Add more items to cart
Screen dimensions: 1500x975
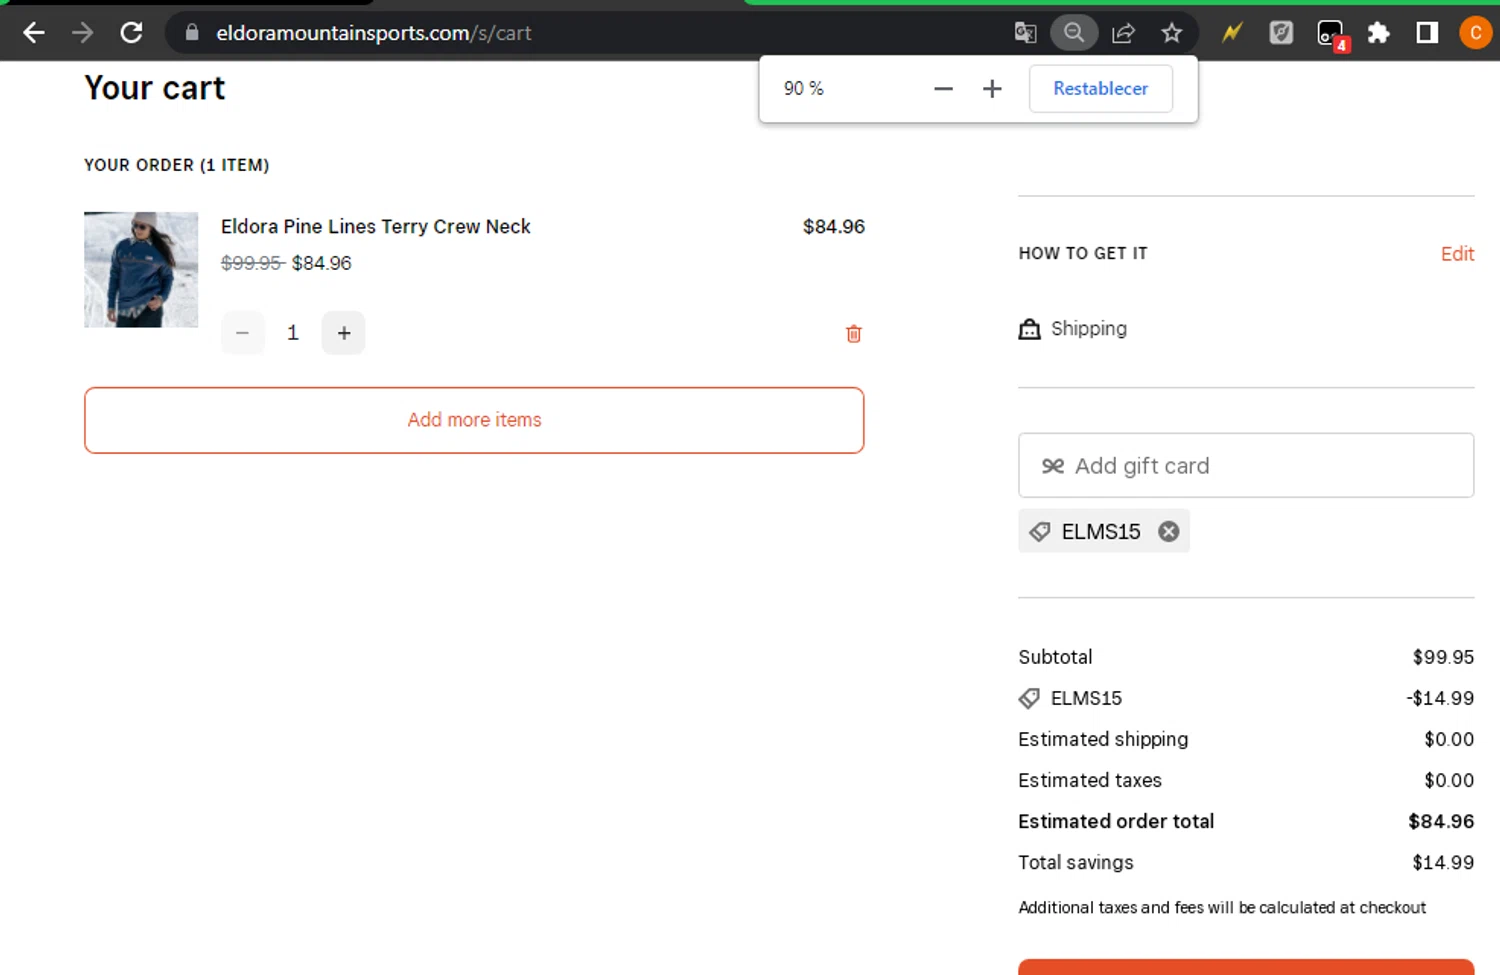474,420
